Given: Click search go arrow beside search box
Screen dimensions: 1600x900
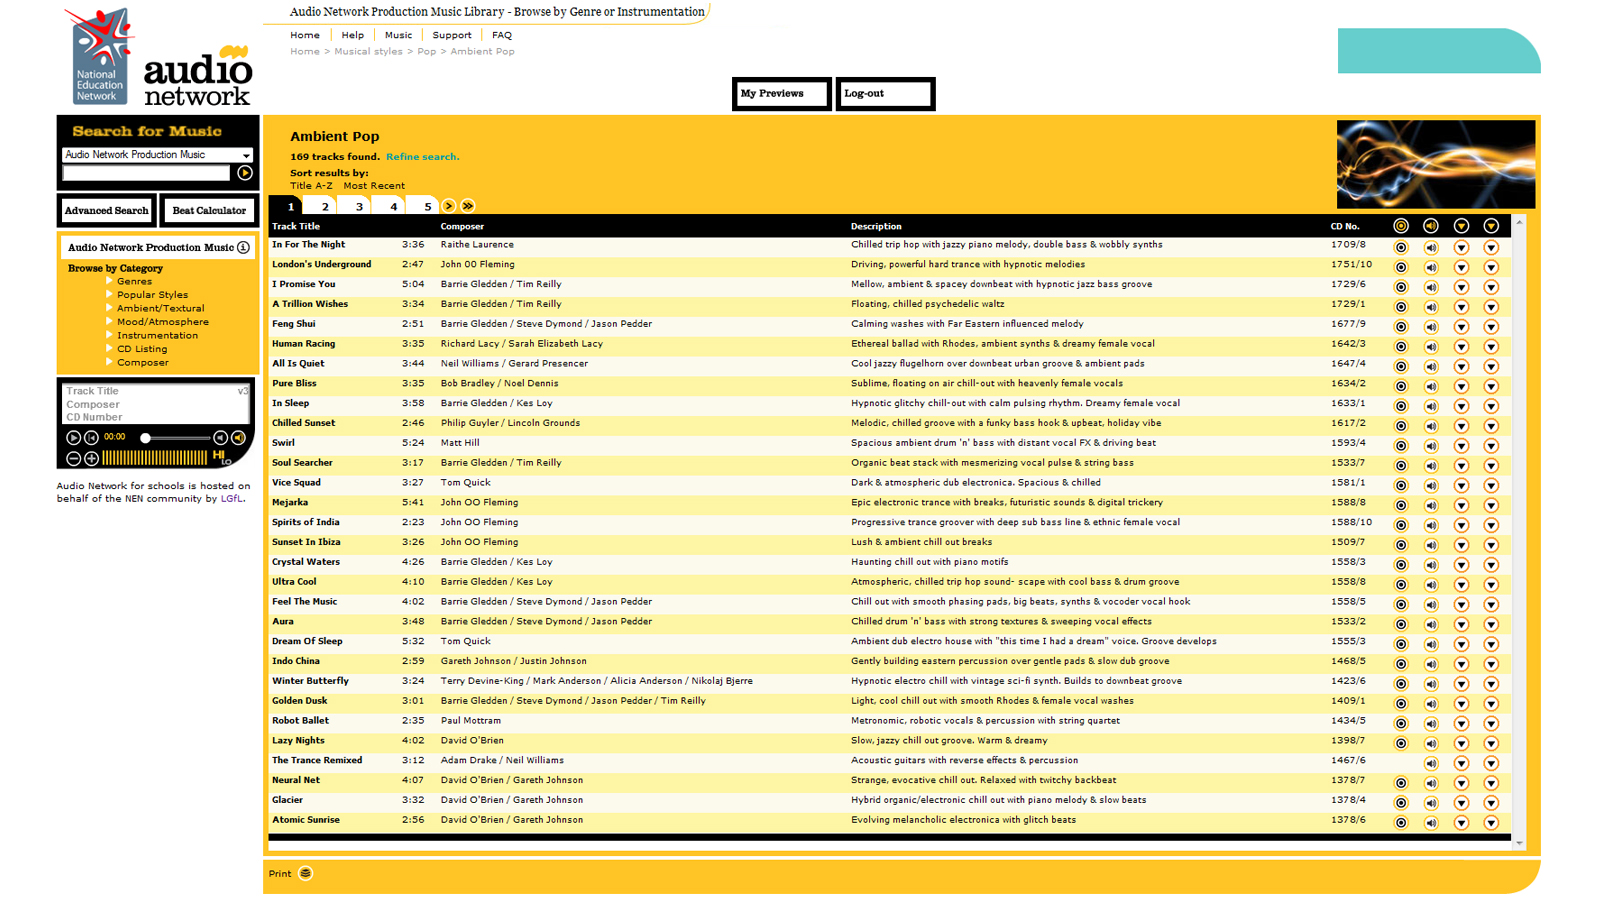Looking at the screenshot, I should pos(245,173).
